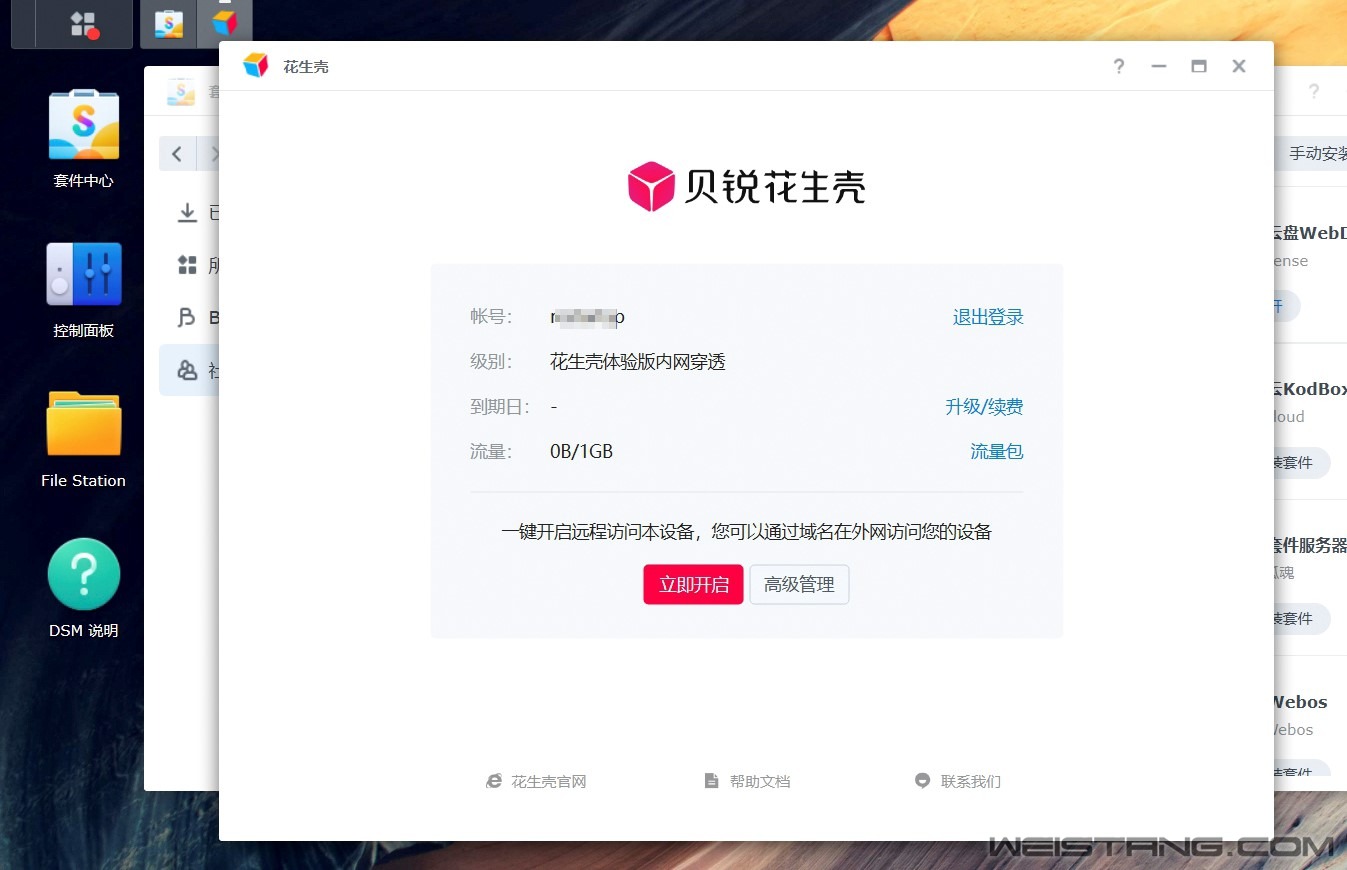1347x870 pixels.
Task: Click the 联系我们 link
Action: [971, 781]
